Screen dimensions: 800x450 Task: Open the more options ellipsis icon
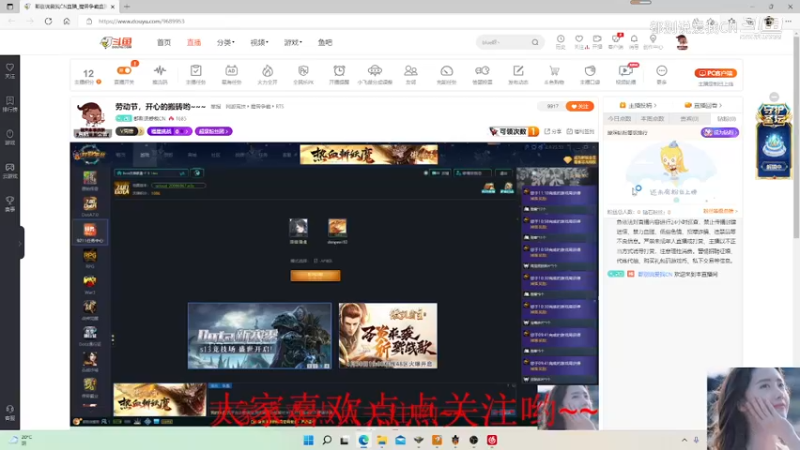pos(661,73)
